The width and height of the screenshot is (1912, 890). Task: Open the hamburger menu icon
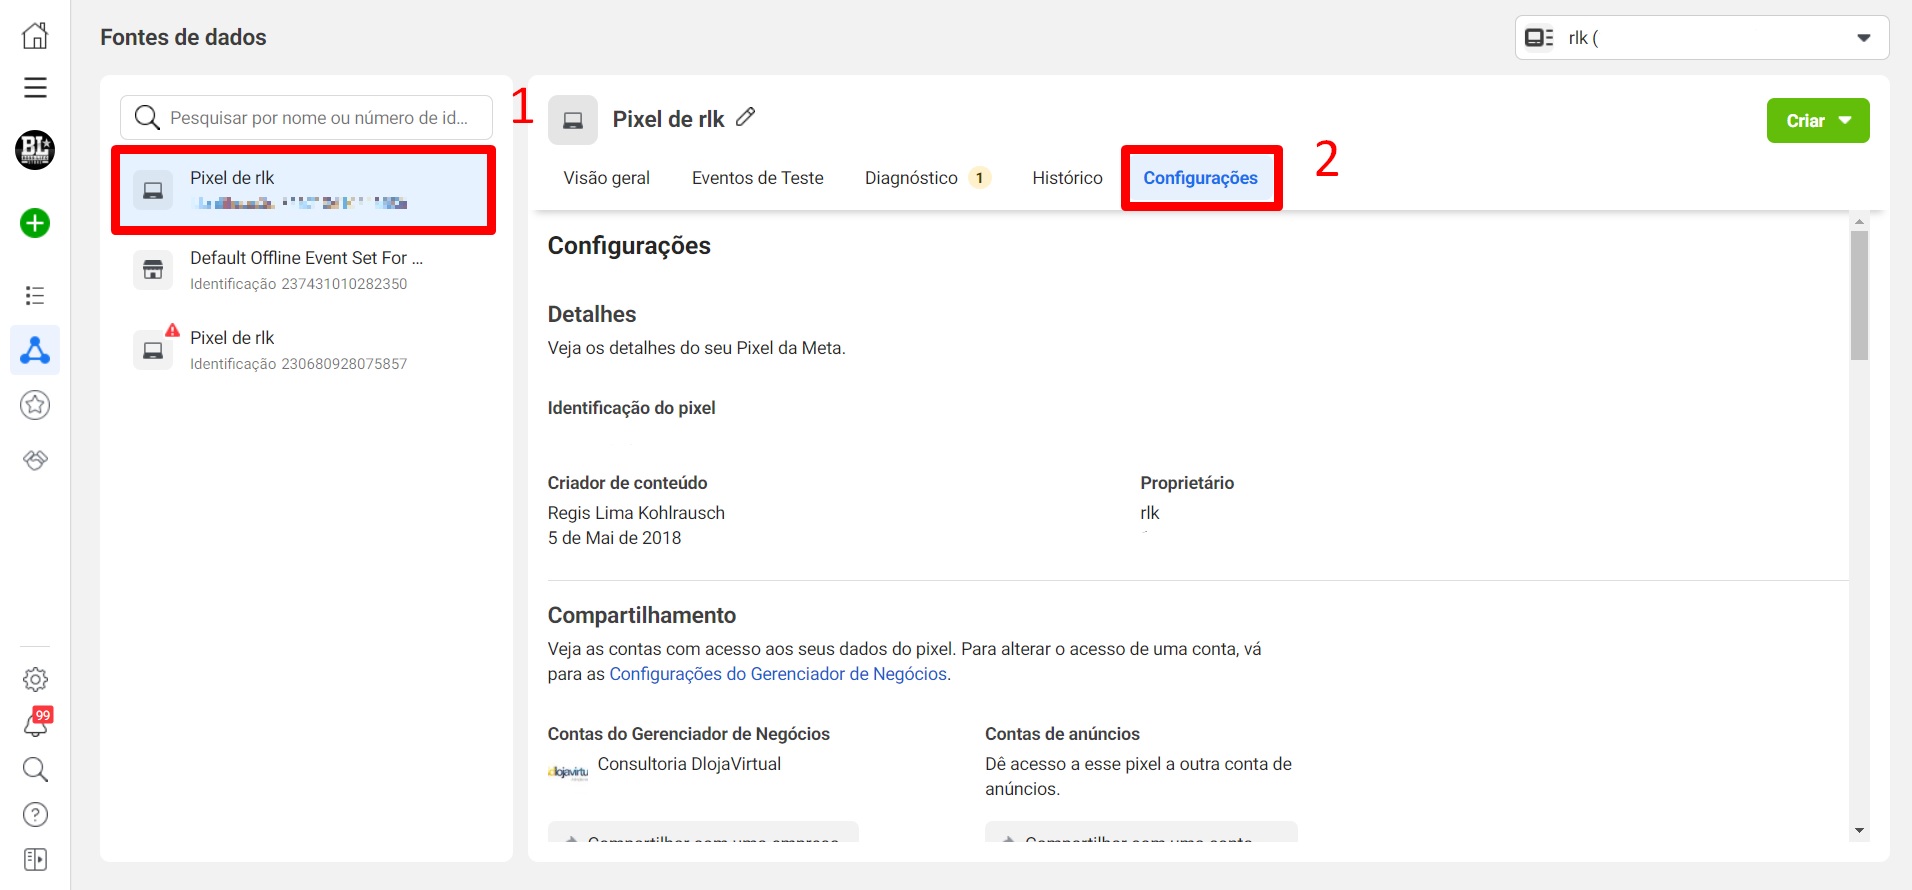coord(35,88)
